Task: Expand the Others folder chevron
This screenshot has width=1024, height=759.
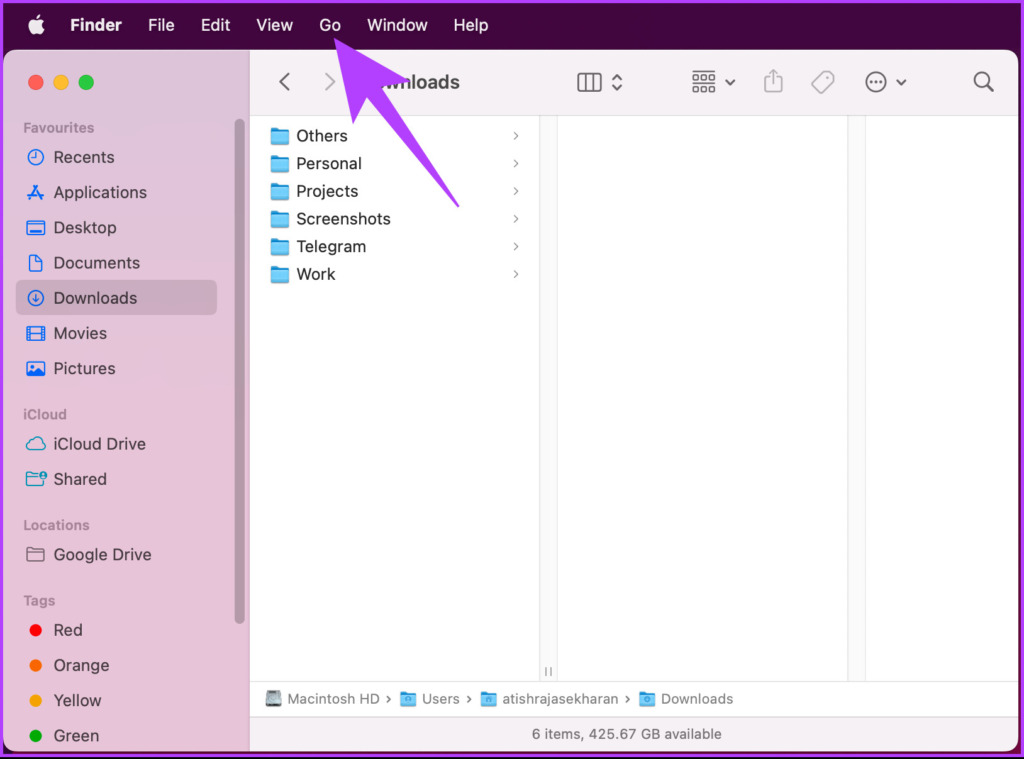Action: click(516, 136)
